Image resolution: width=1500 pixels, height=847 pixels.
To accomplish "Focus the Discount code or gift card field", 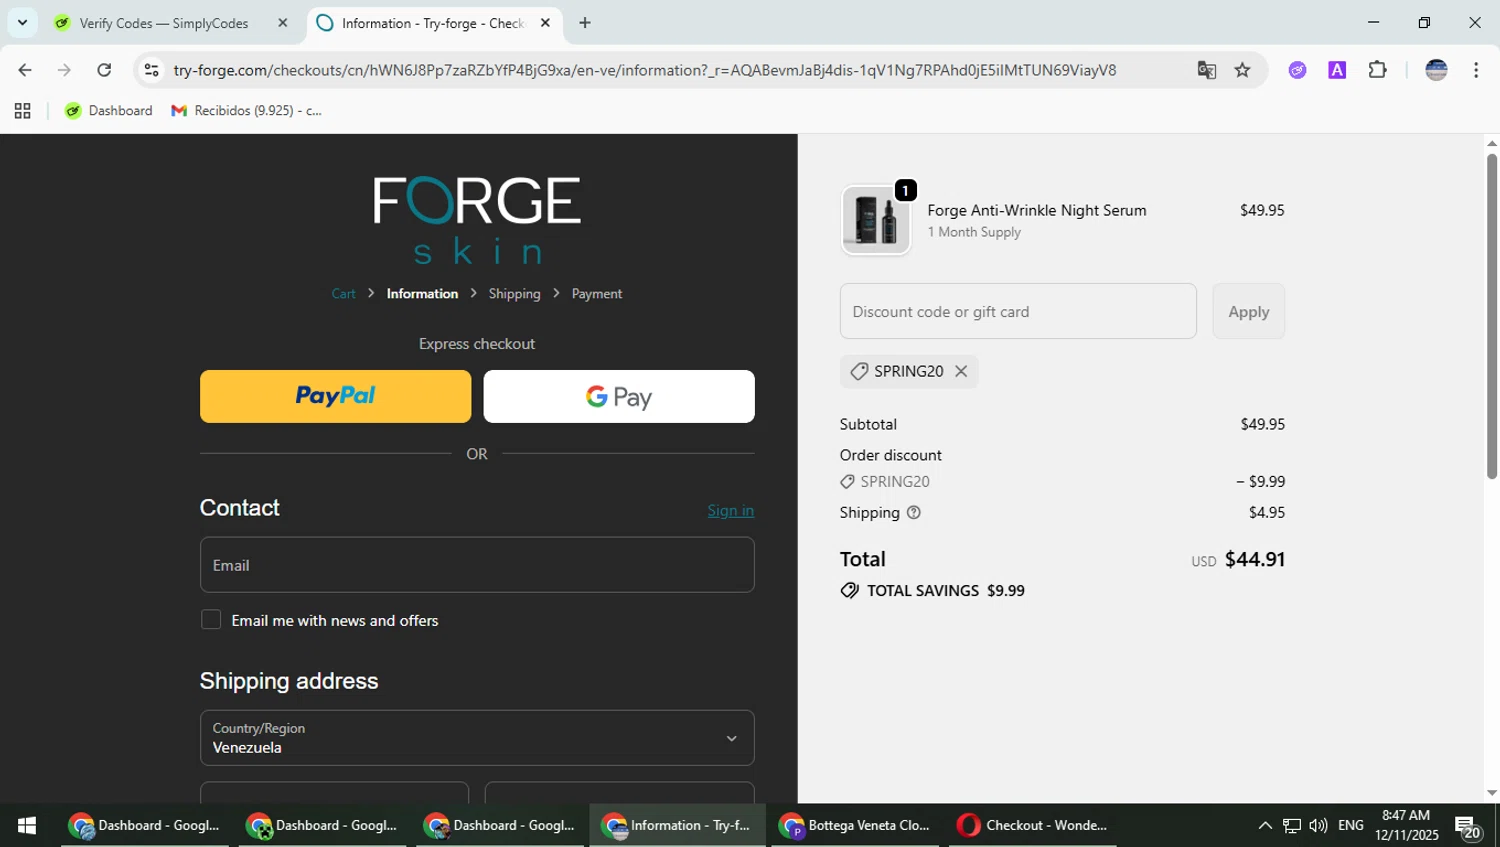I will point(1018,311).
